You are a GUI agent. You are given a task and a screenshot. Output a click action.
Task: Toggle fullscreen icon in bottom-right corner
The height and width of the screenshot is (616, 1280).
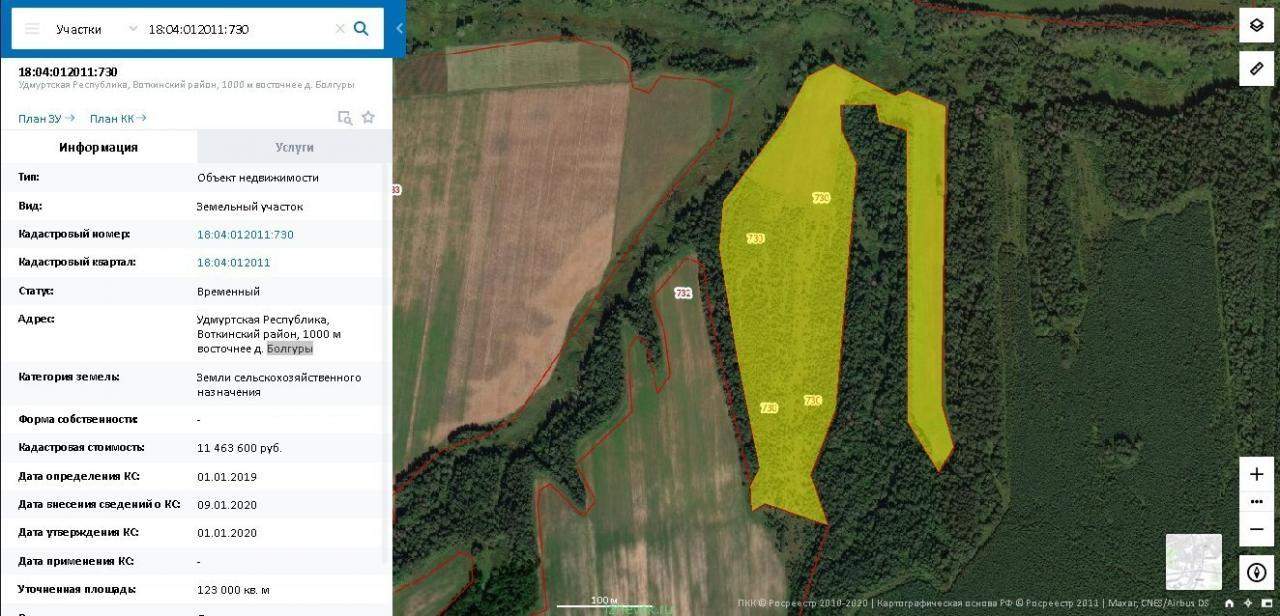click(x=1267, y=603)
